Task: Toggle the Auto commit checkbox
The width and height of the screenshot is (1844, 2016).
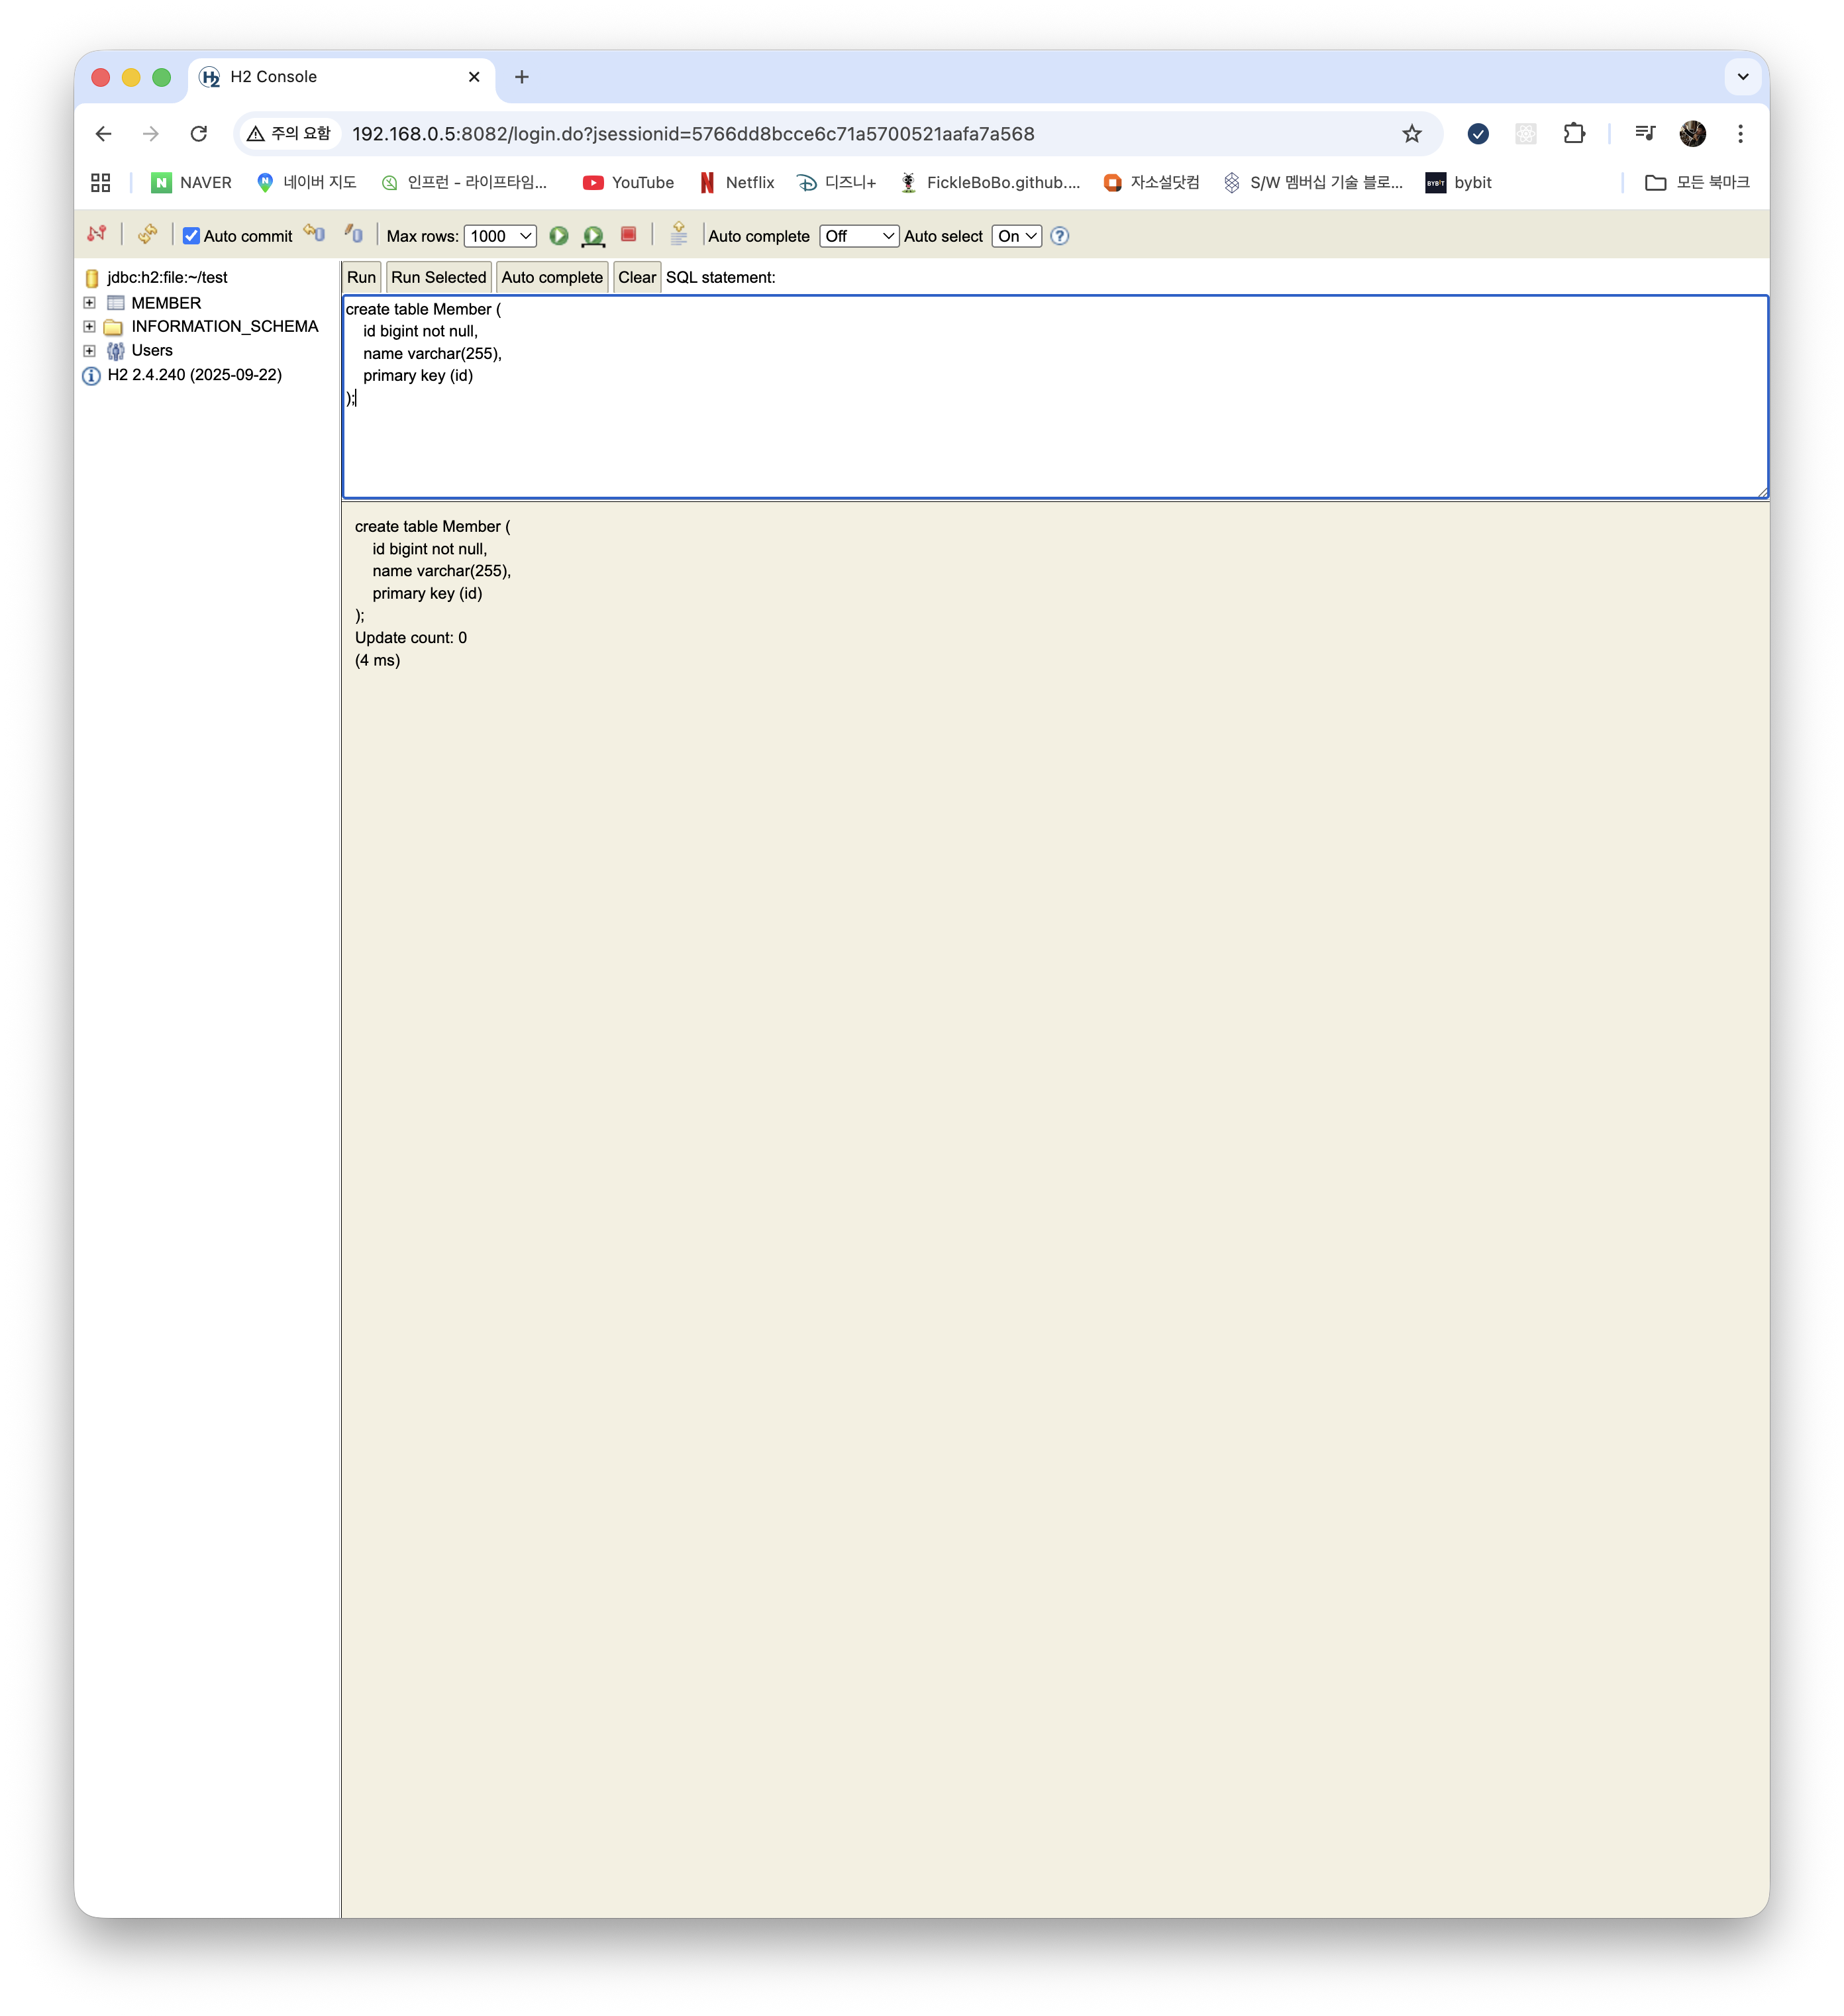Action: [191, 236]
